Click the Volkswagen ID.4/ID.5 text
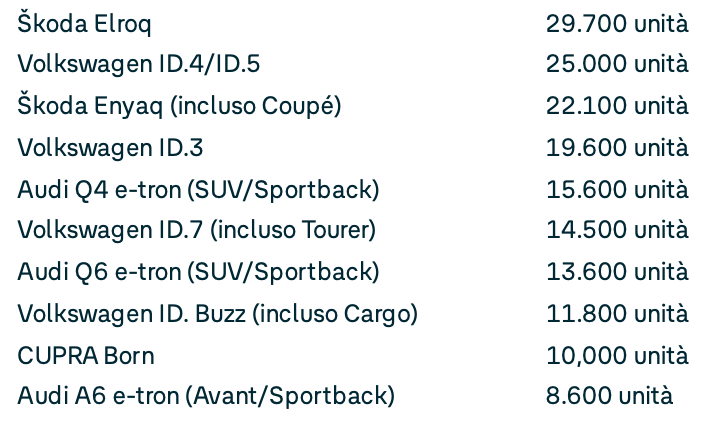Viewport: 703px width, 433px height. (x=139, y=65)
